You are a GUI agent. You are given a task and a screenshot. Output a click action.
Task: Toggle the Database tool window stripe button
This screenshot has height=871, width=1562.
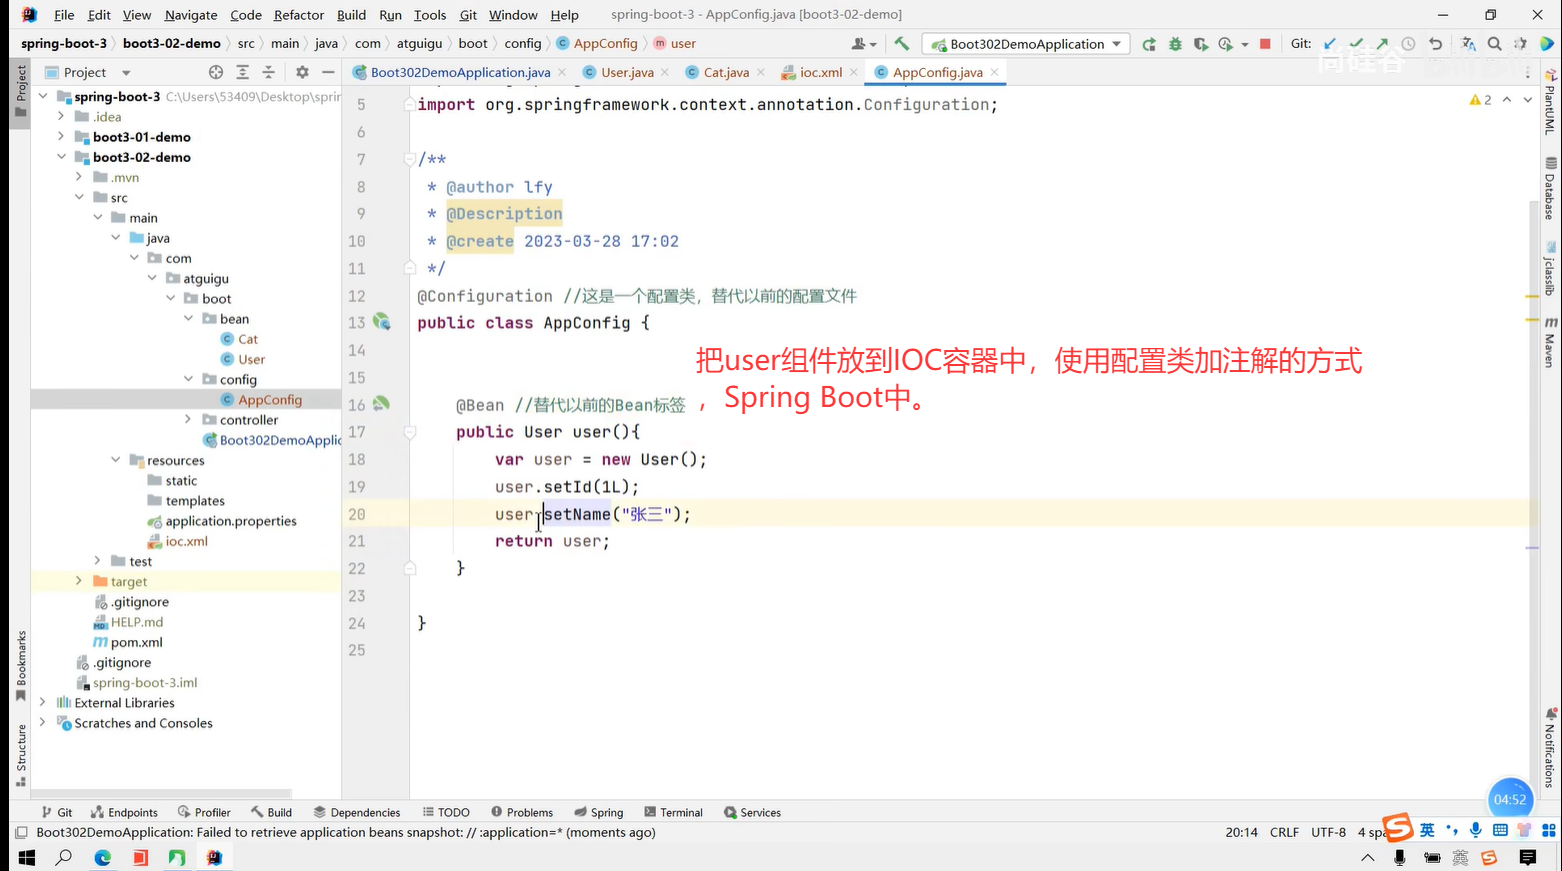tap(1550, 188)
